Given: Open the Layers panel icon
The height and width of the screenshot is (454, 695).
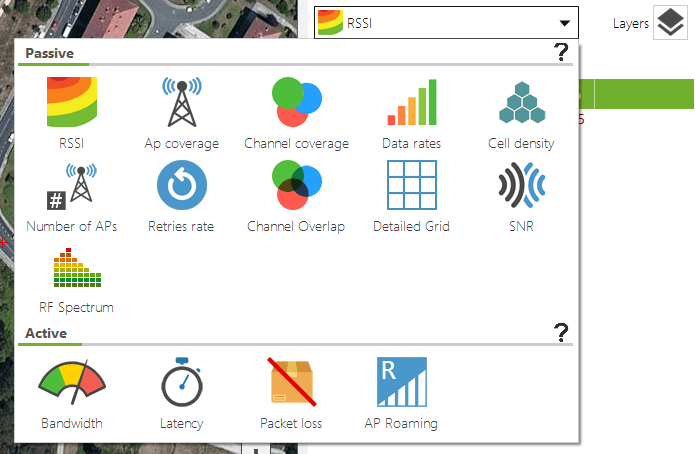Looking at the screenshot, I should (x=670, y=23).
